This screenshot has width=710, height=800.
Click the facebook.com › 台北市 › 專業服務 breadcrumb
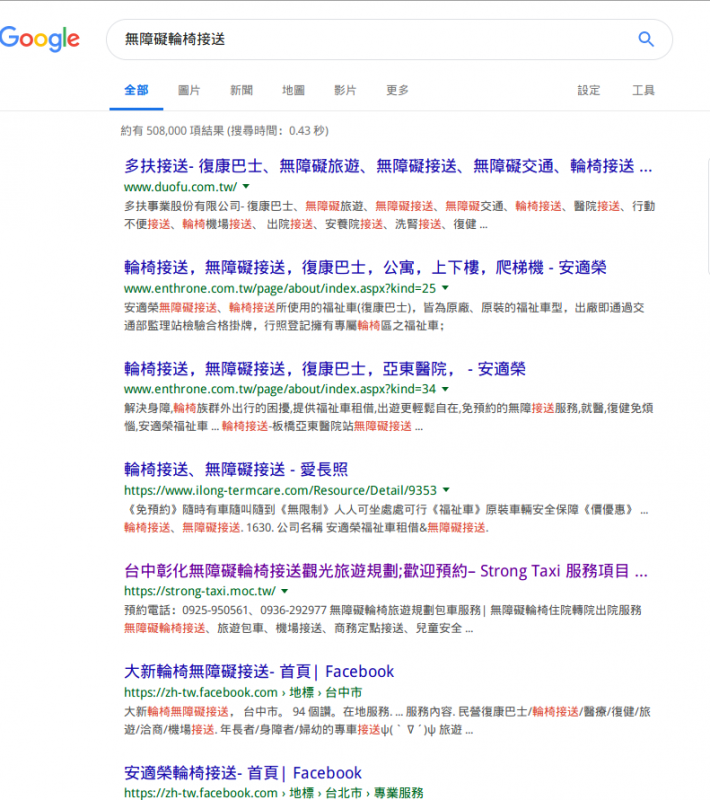point(274,792)
